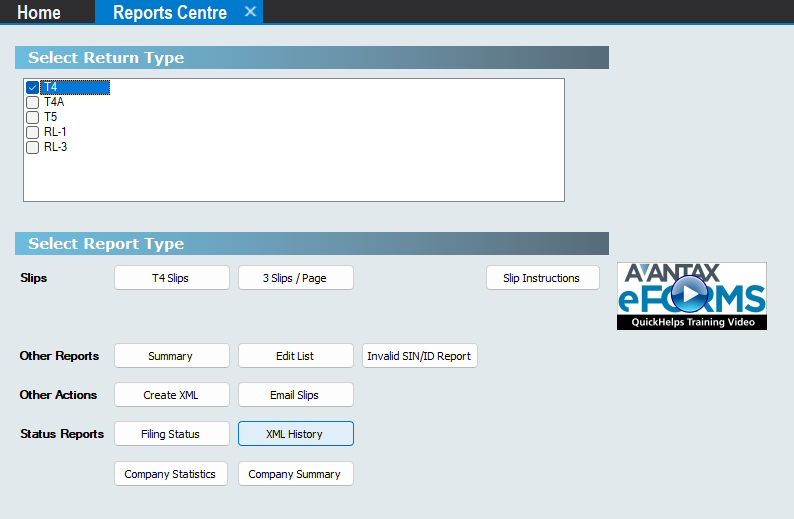The image size is (794, 519).
Task: Close the Reports Centre tab
Action: [250, 12]
